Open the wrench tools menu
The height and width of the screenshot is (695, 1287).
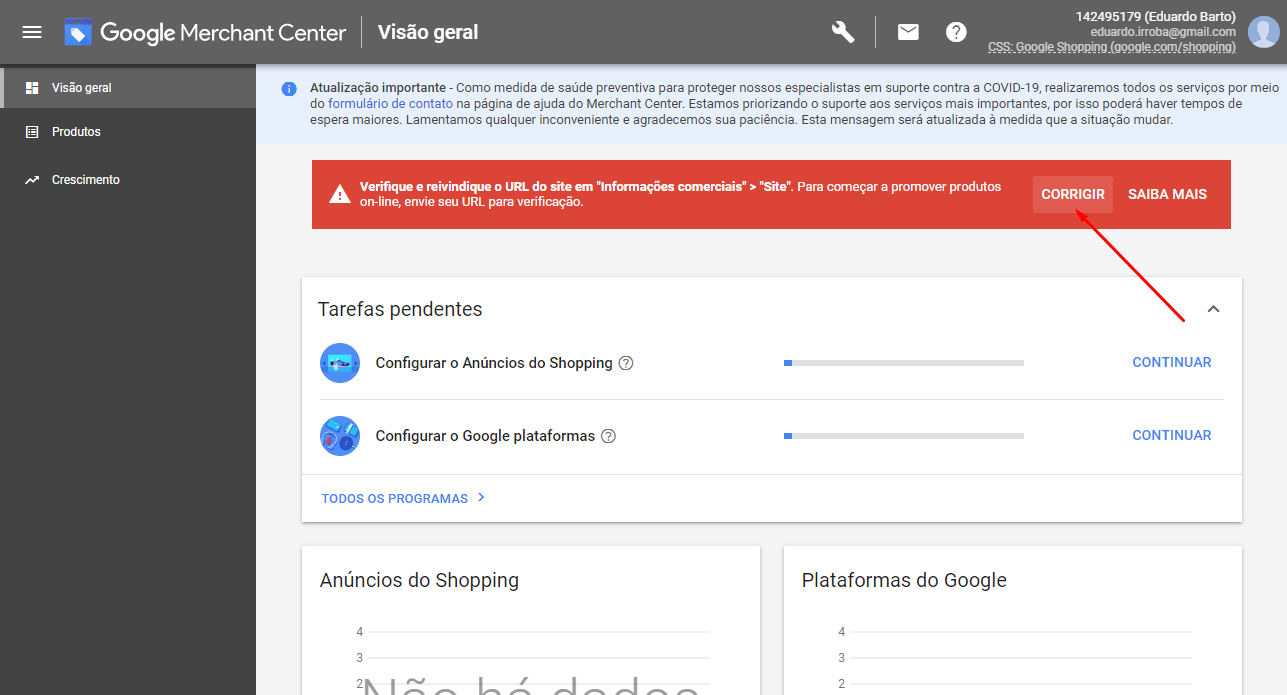tap(843, 32)
